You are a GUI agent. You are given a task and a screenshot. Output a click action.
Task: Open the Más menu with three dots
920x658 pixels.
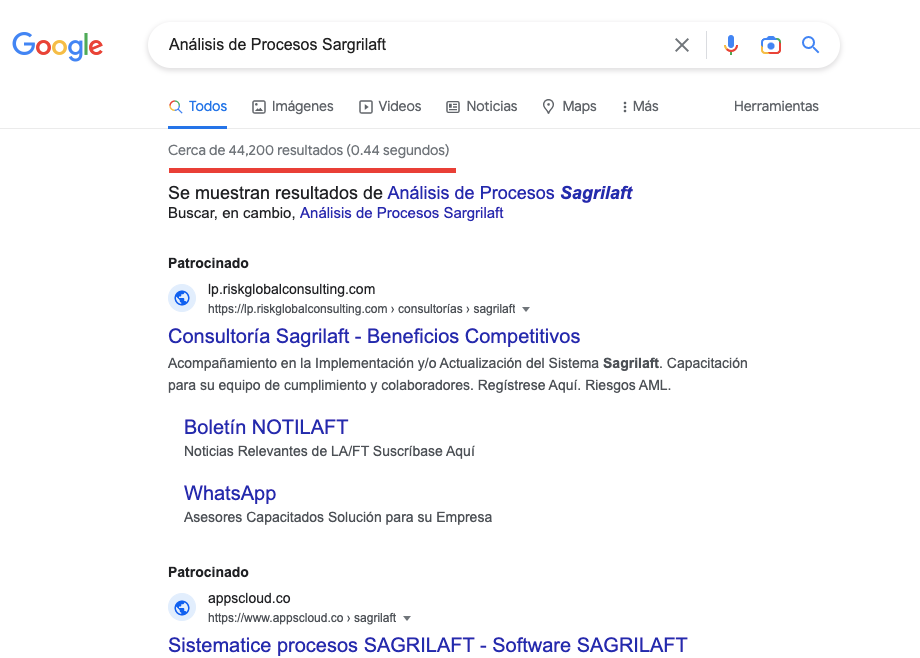tap(640, 106)
